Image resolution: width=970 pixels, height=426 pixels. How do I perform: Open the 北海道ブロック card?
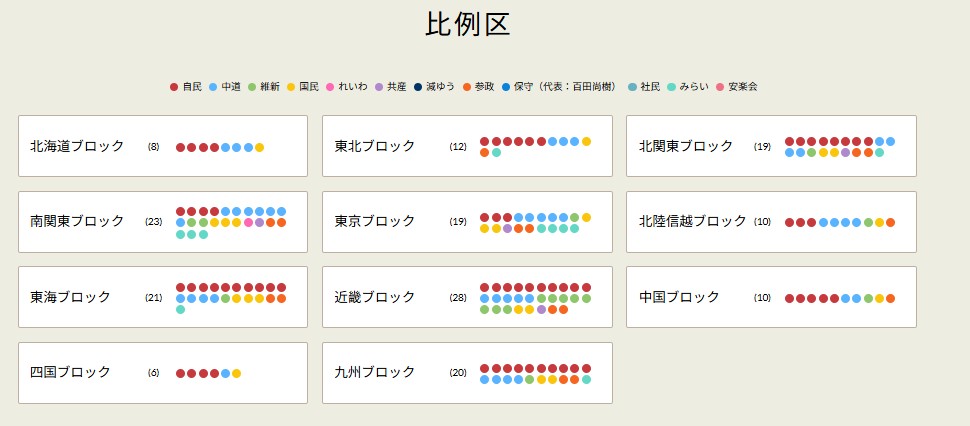pyautogui.click(x=163, y=146)
